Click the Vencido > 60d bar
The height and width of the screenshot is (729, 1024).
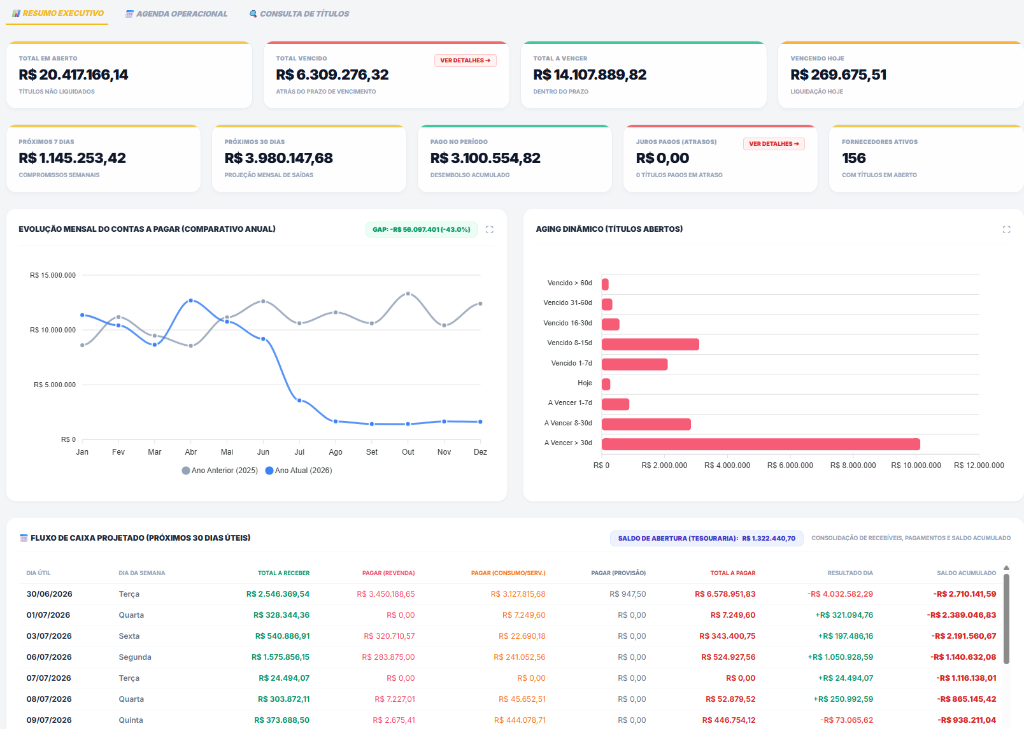605,284
